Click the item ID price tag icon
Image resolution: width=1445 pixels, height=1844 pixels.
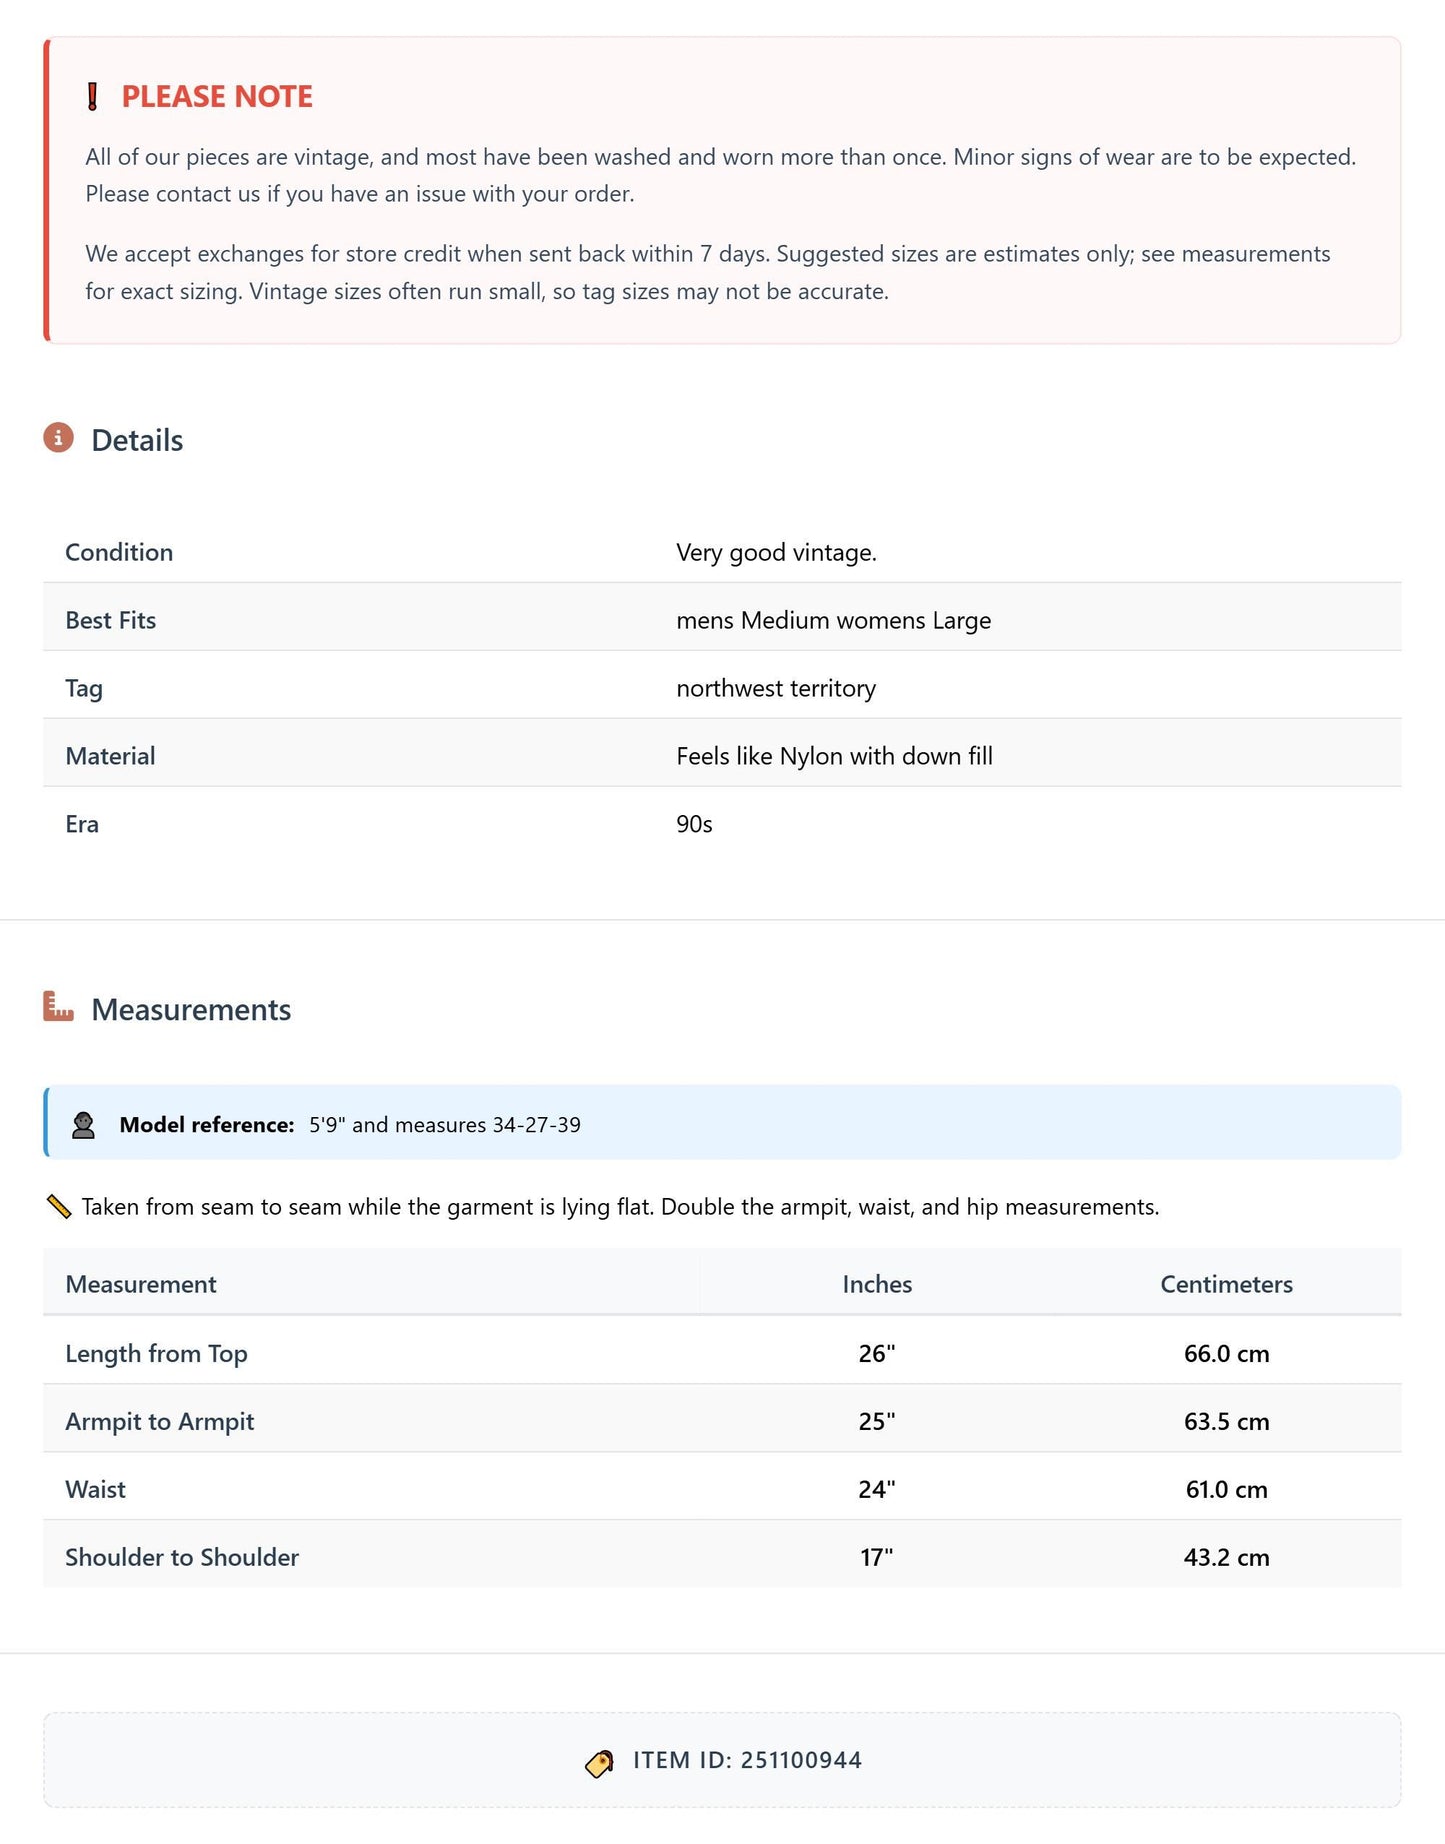[x=599, y=1763]
